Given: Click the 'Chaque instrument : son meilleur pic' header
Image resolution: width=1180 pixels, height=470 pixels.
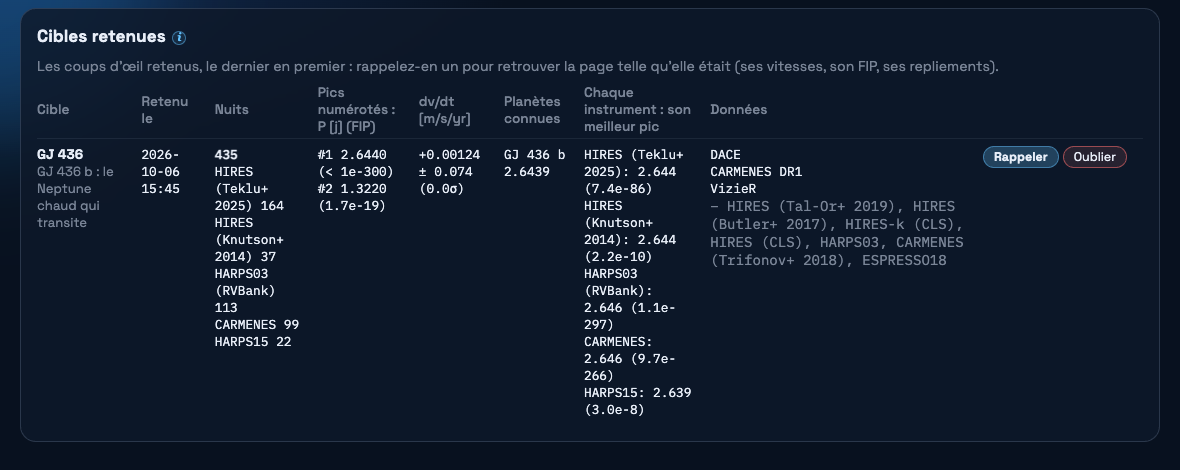Looking at the screenshot, I should coord(637,110).
